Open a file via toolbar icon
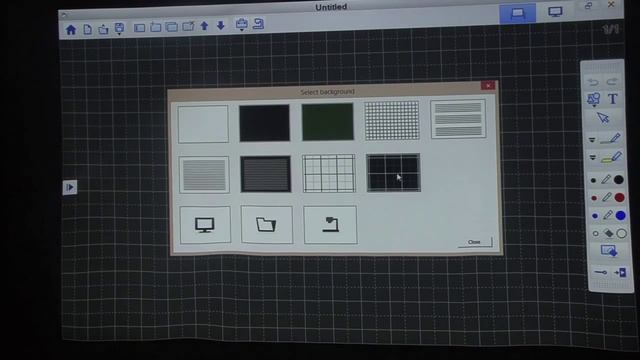Viewport: 640px width, 360px height. pos(103,29)
